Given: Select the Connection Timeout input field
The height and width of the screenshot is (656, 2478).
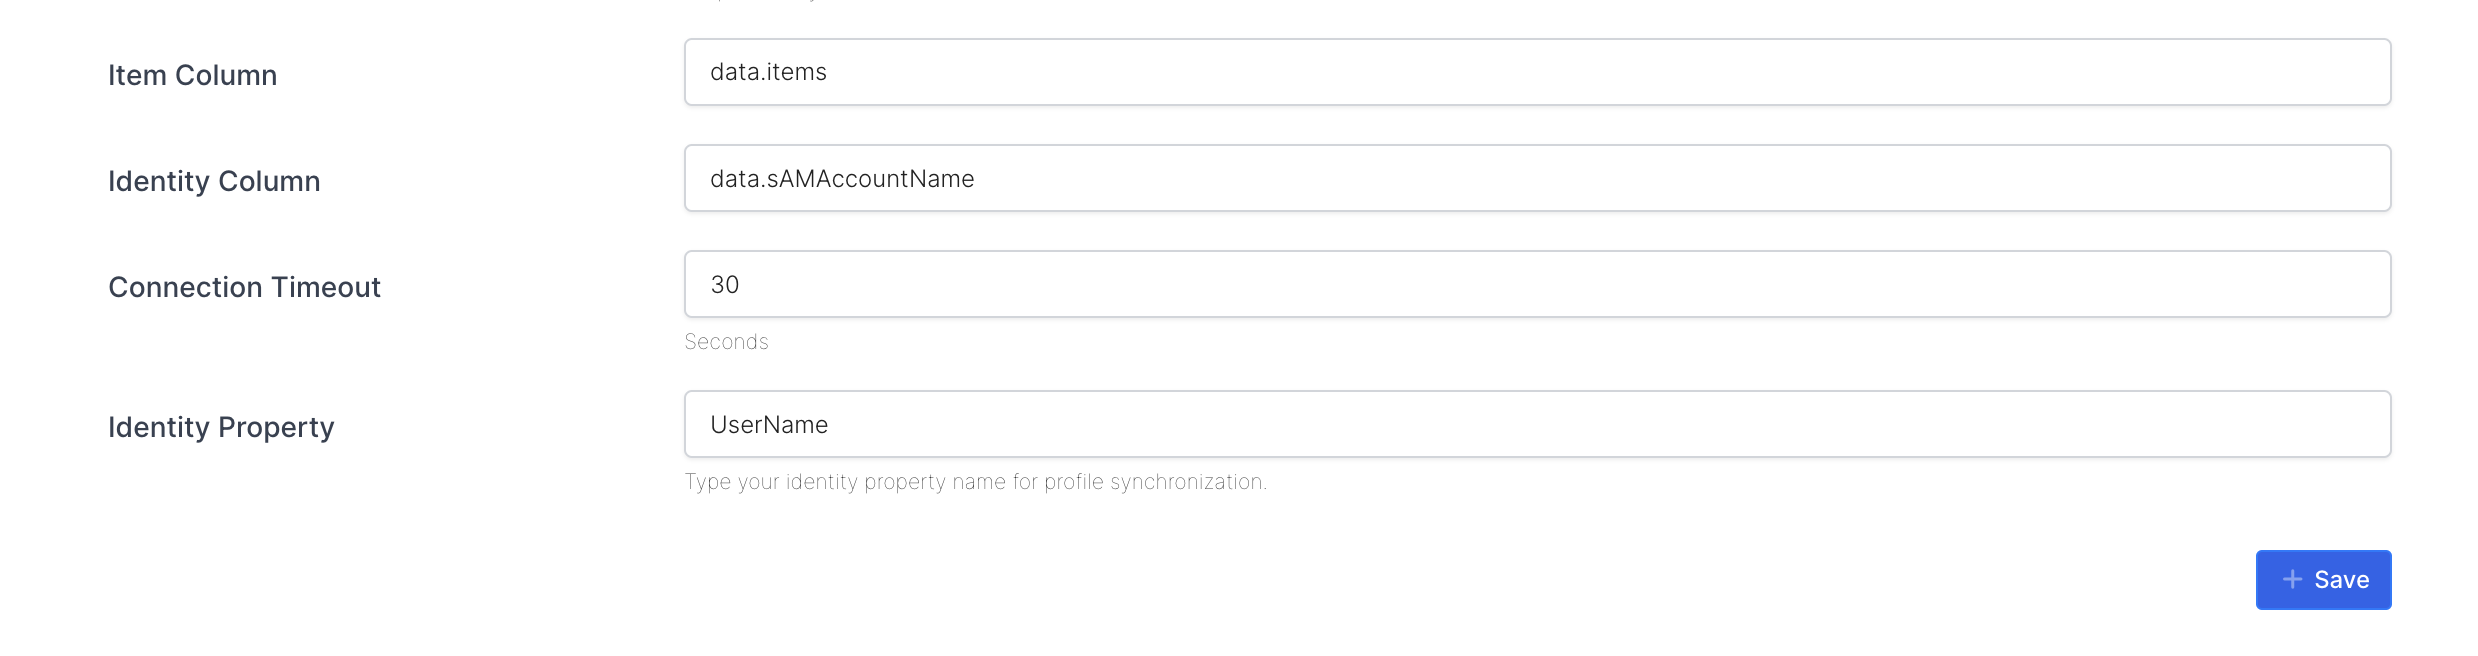Looking at the screenshot, I should [1537, 284].
